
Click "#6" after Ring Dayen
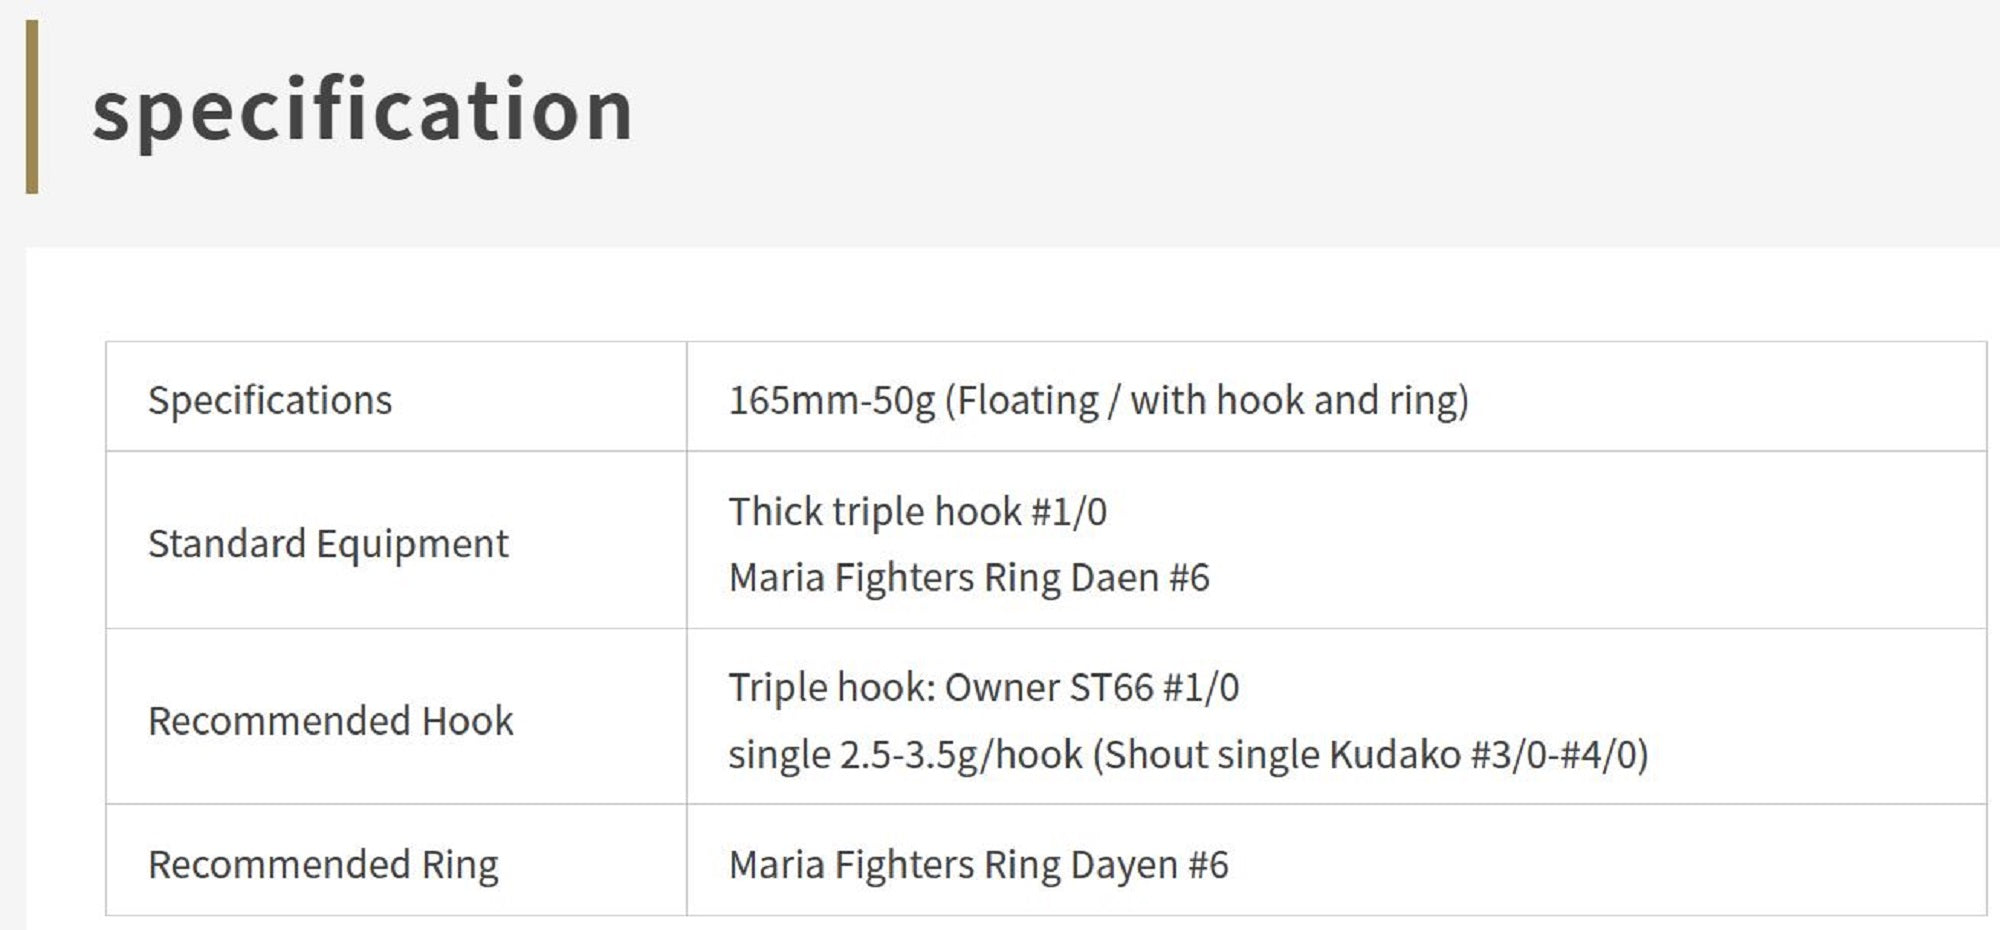1208,865
